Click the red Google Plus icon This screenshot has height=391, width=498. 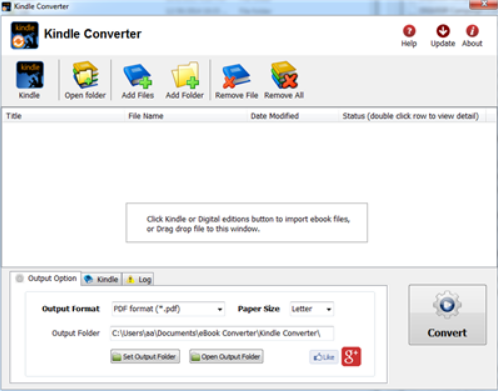(x=351, y=357)
